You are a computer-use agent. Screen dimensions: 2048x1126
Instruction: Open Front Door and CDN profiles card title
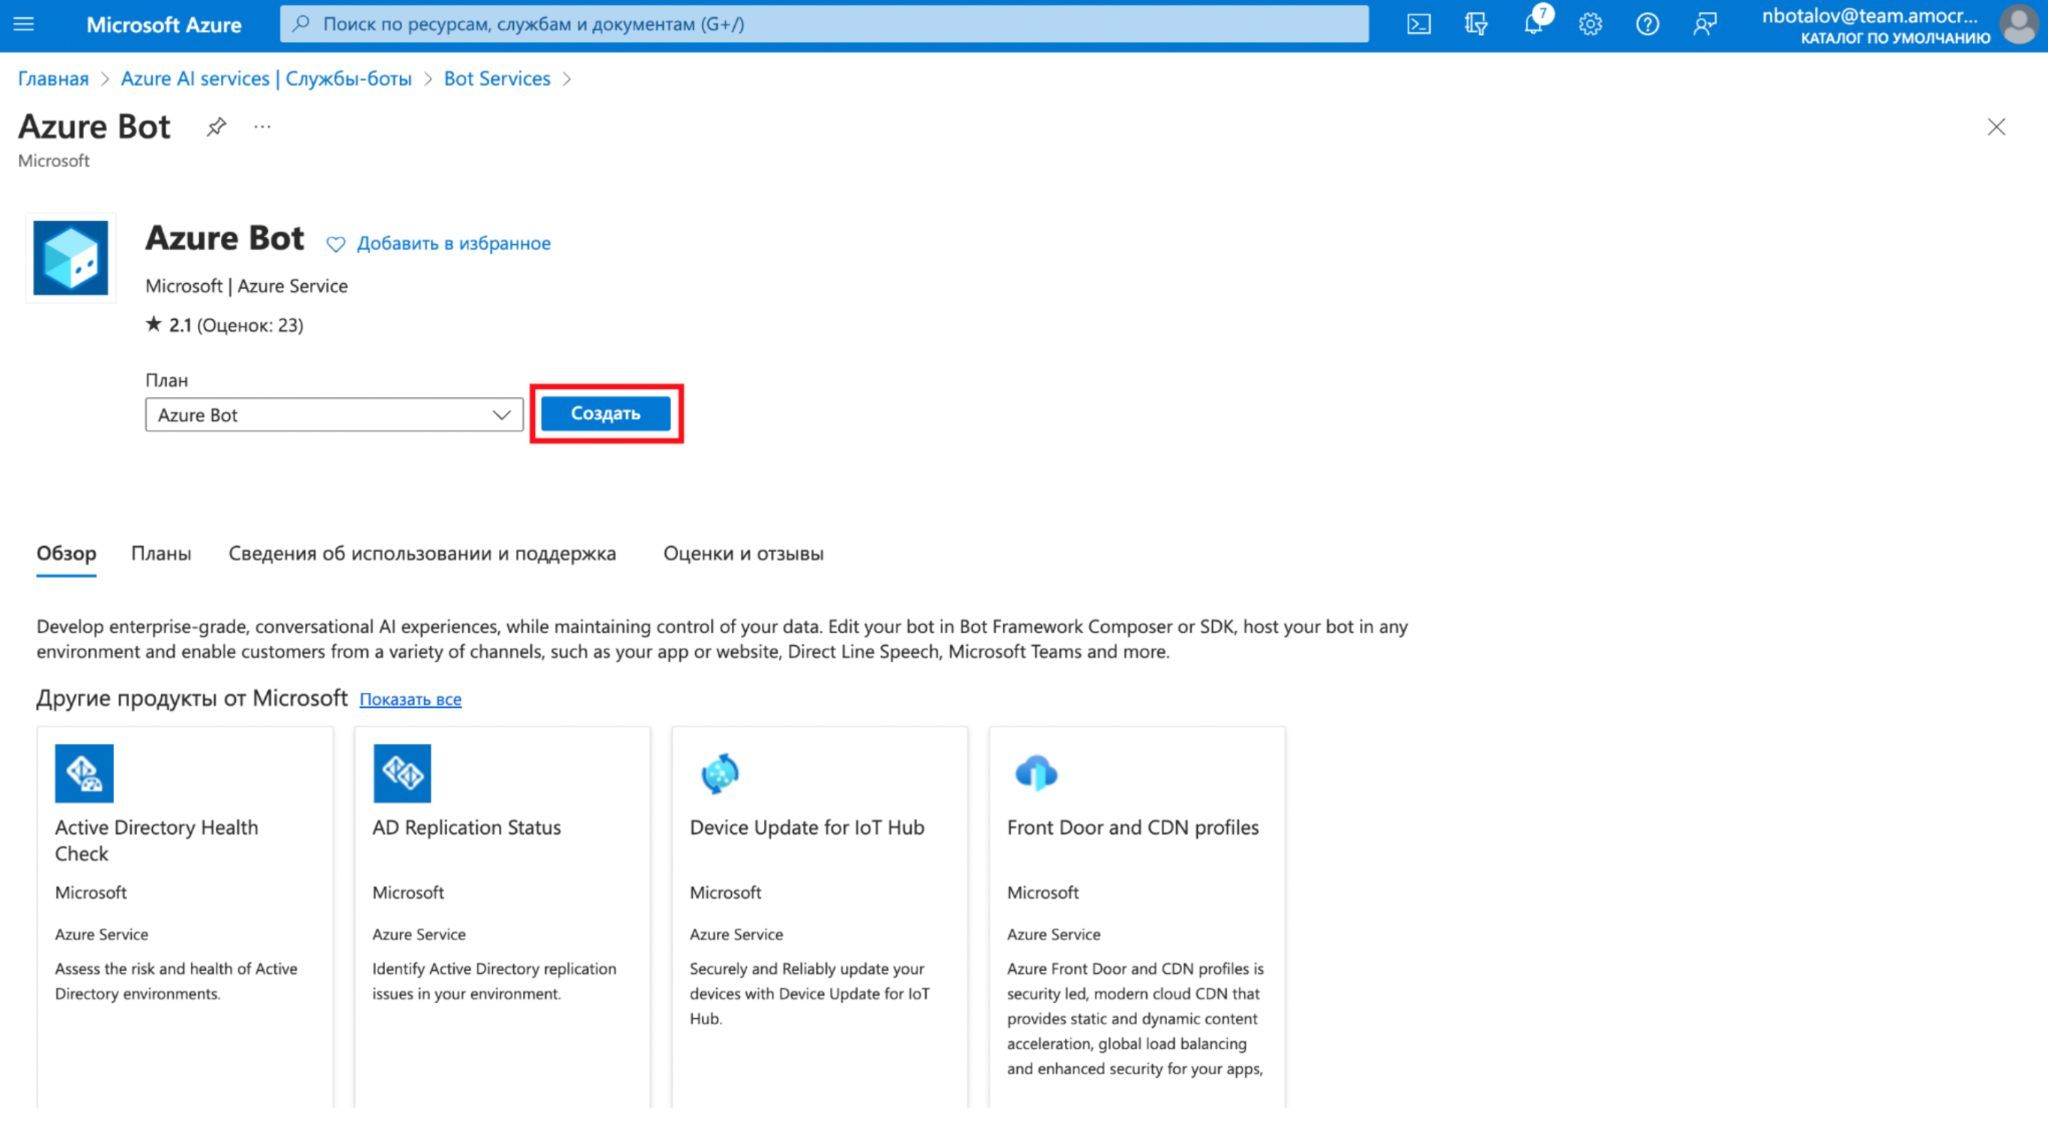click(x=1133, y=828)
